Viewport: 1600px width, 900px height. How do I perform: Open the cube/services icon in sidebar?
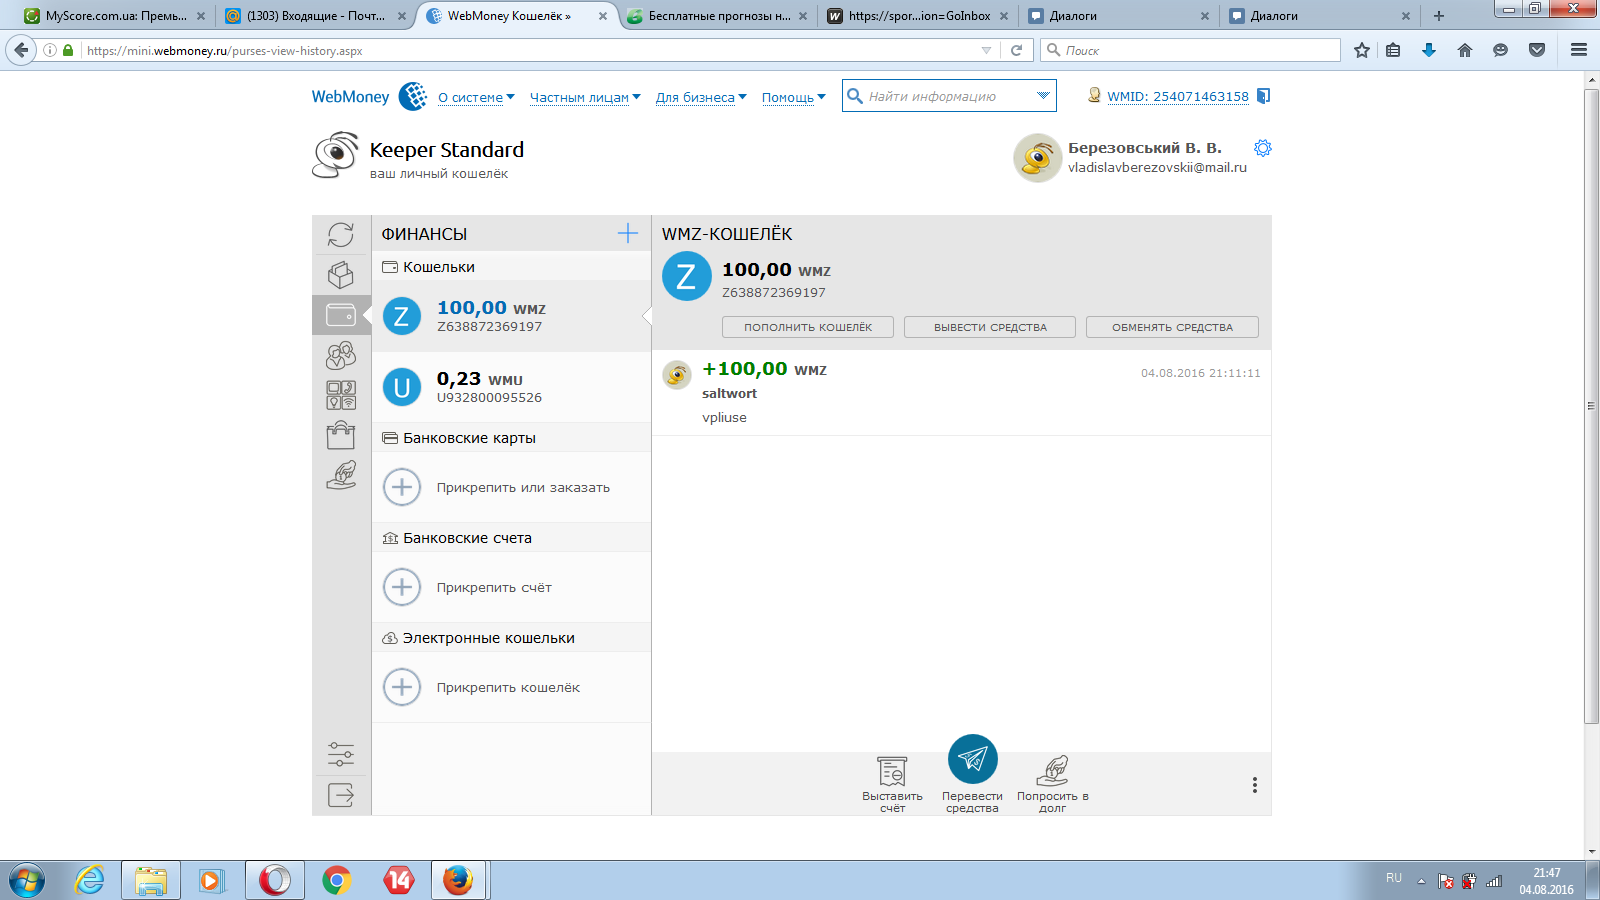(x=341, y=275)
